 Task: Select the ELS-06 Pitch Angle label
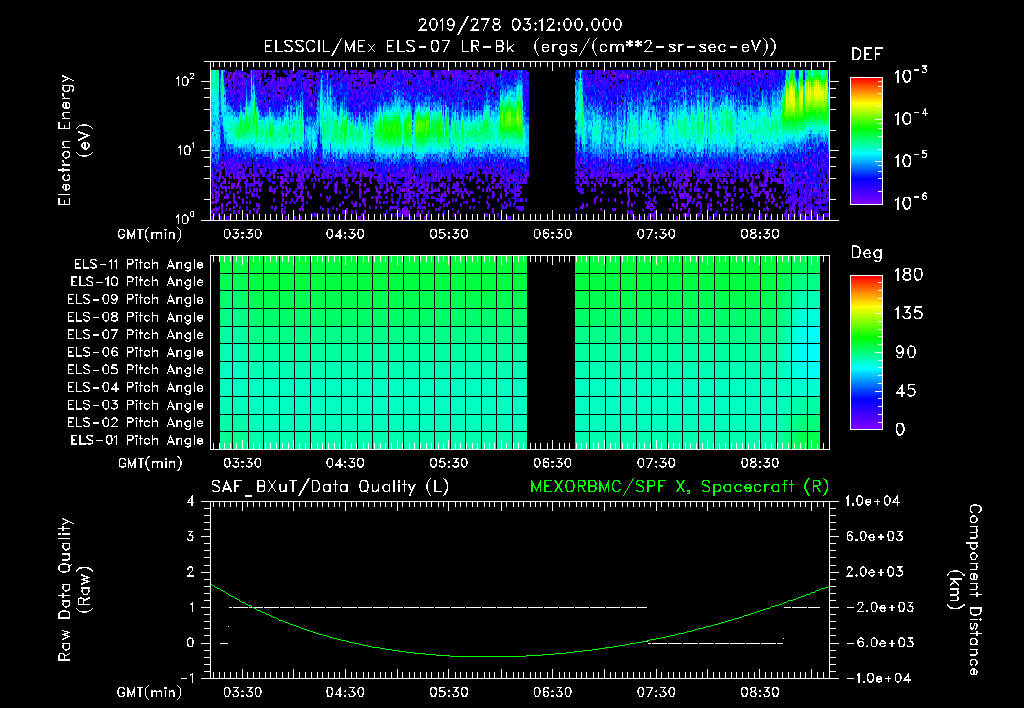135,352
